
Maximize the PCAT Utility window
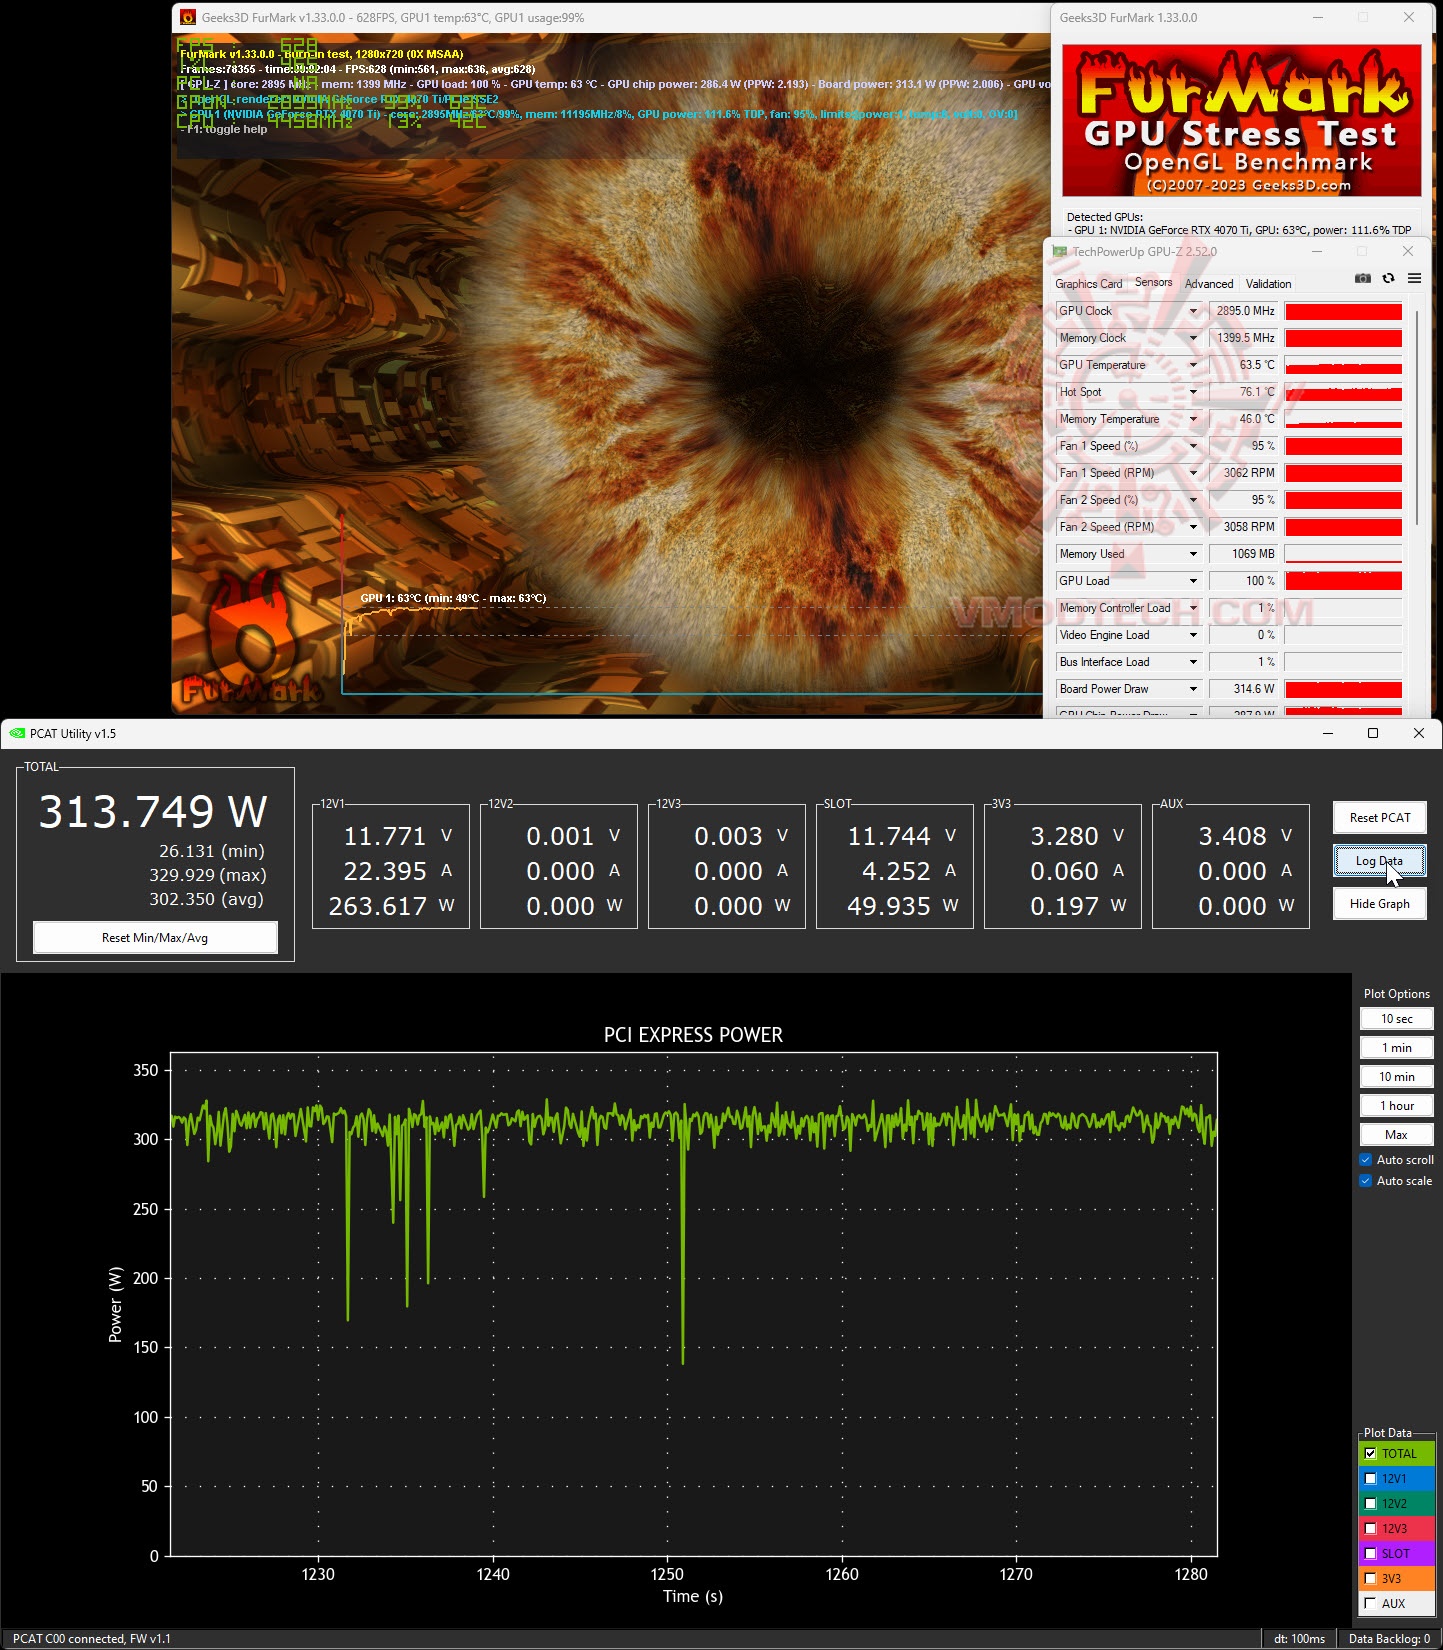(1373, 734)
